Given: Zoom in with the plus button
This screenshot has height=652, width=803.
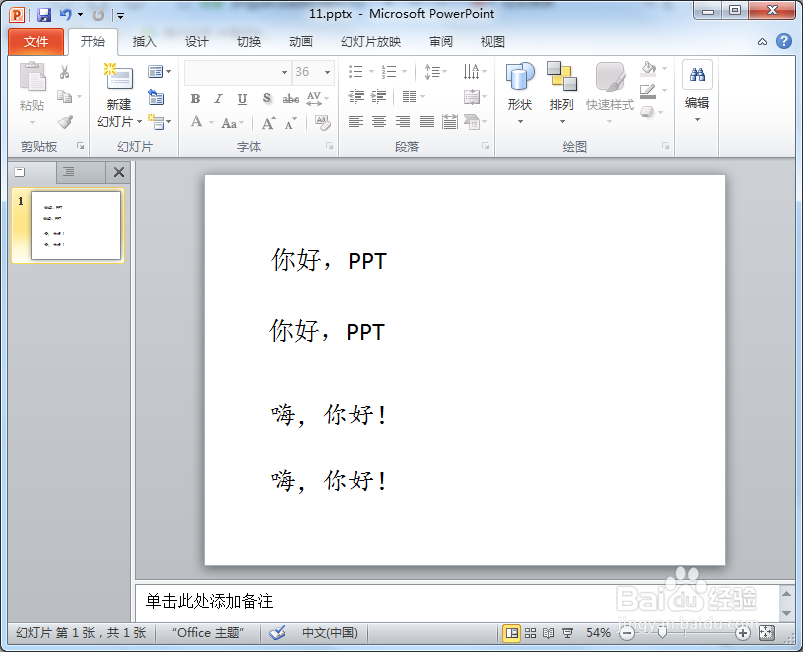Looking at the screenshot, I should click(743, 634).
